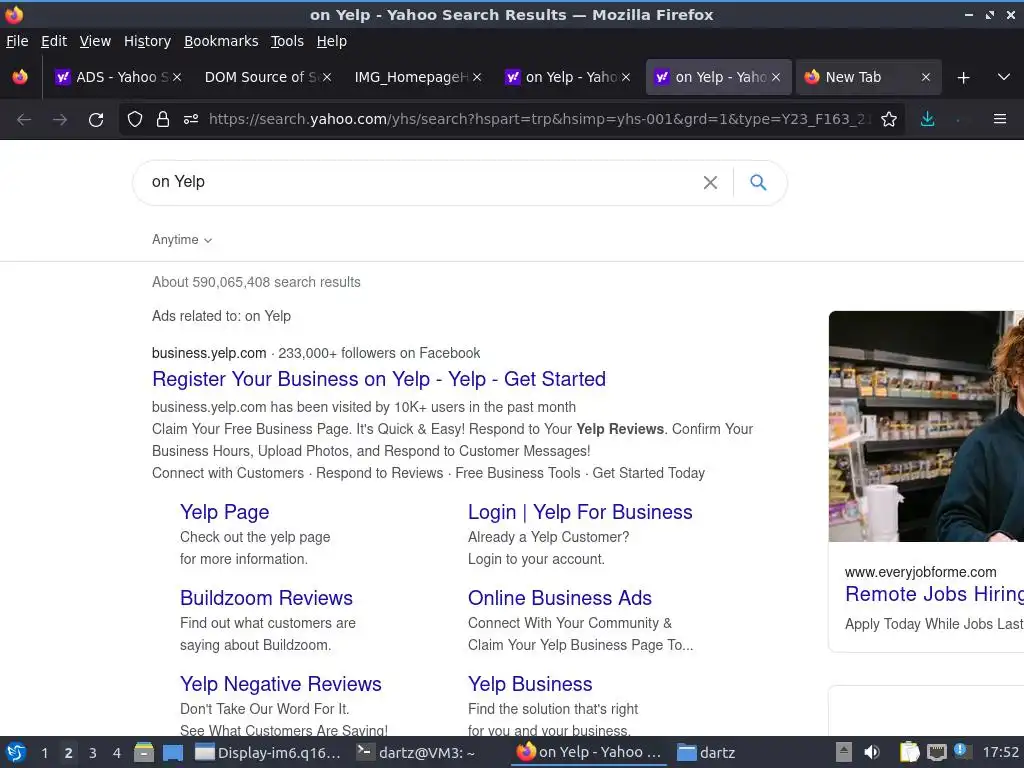View site security lock info
Viewport: 1024px width, 768px height.
click(163, 120)
